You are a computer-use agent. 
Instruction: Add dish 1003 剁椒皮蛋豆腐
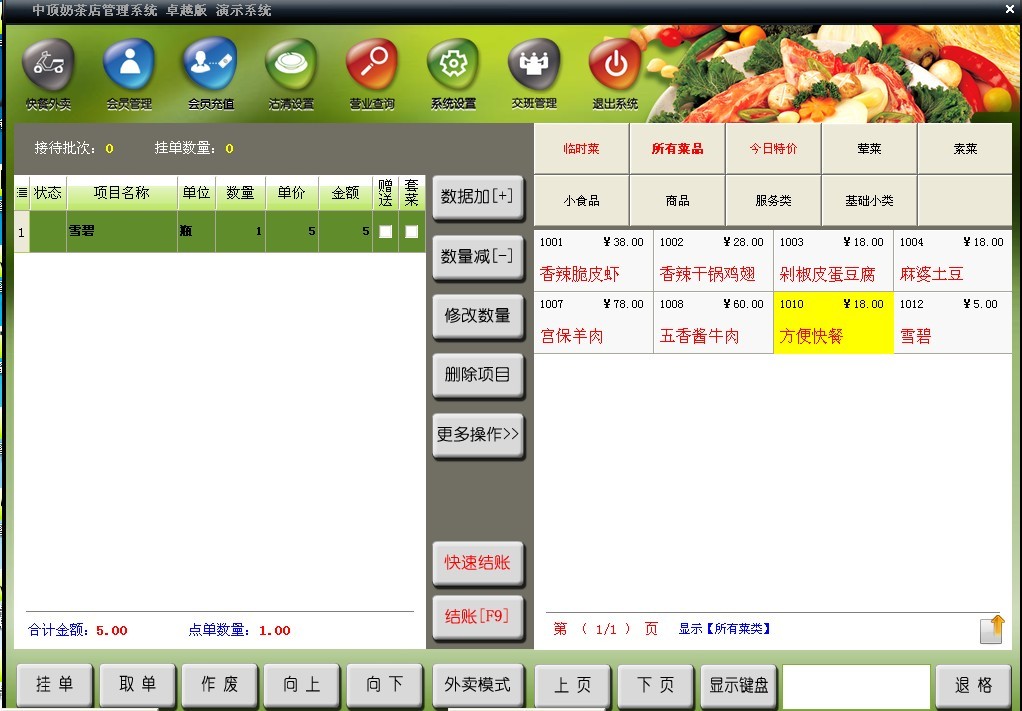coord(833,260)
